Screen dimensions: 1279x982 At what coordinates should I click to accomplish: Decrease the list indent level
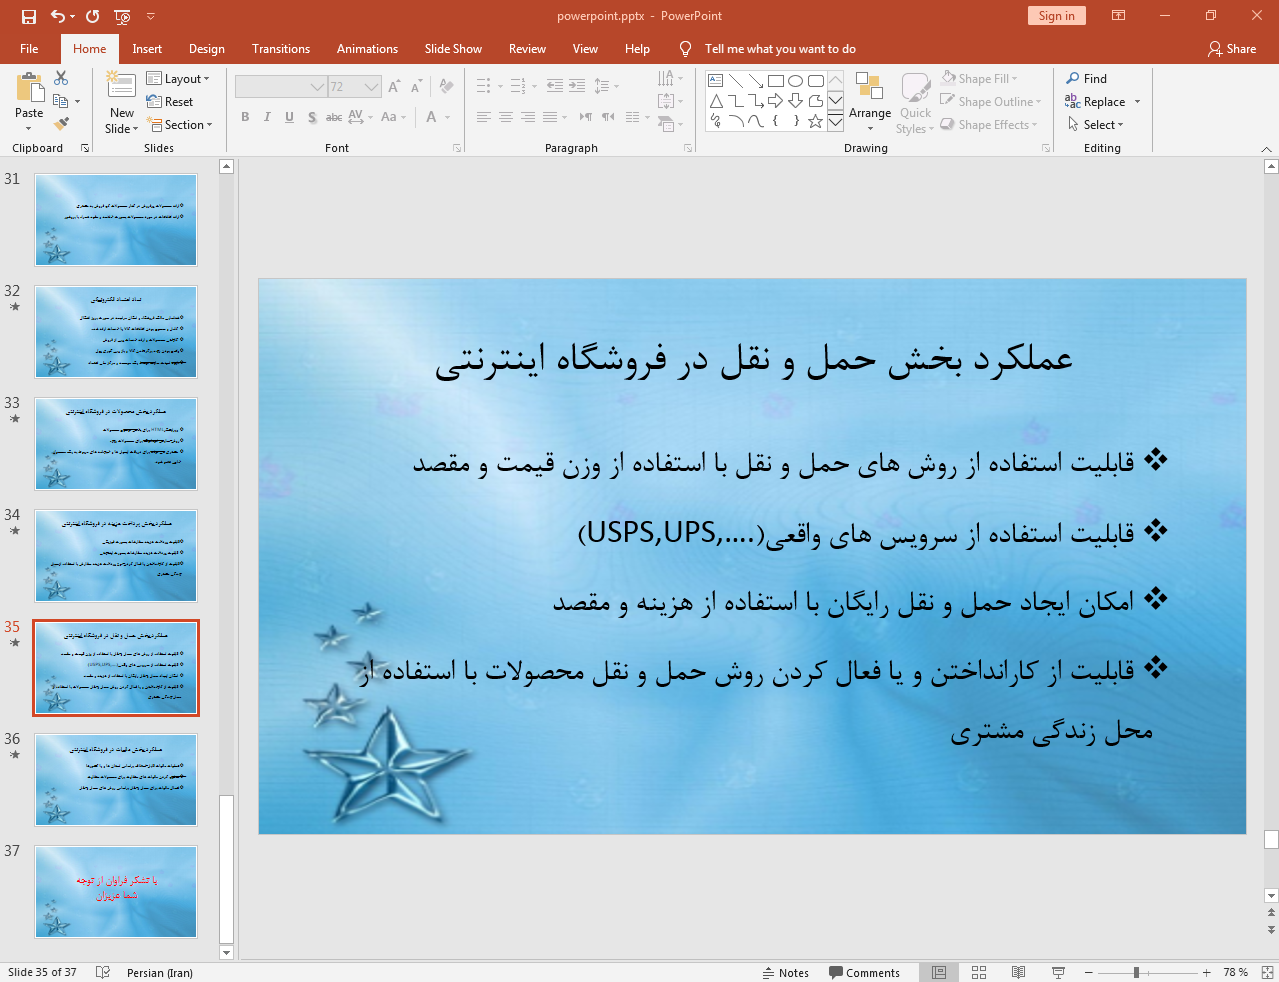click(555, 86)
